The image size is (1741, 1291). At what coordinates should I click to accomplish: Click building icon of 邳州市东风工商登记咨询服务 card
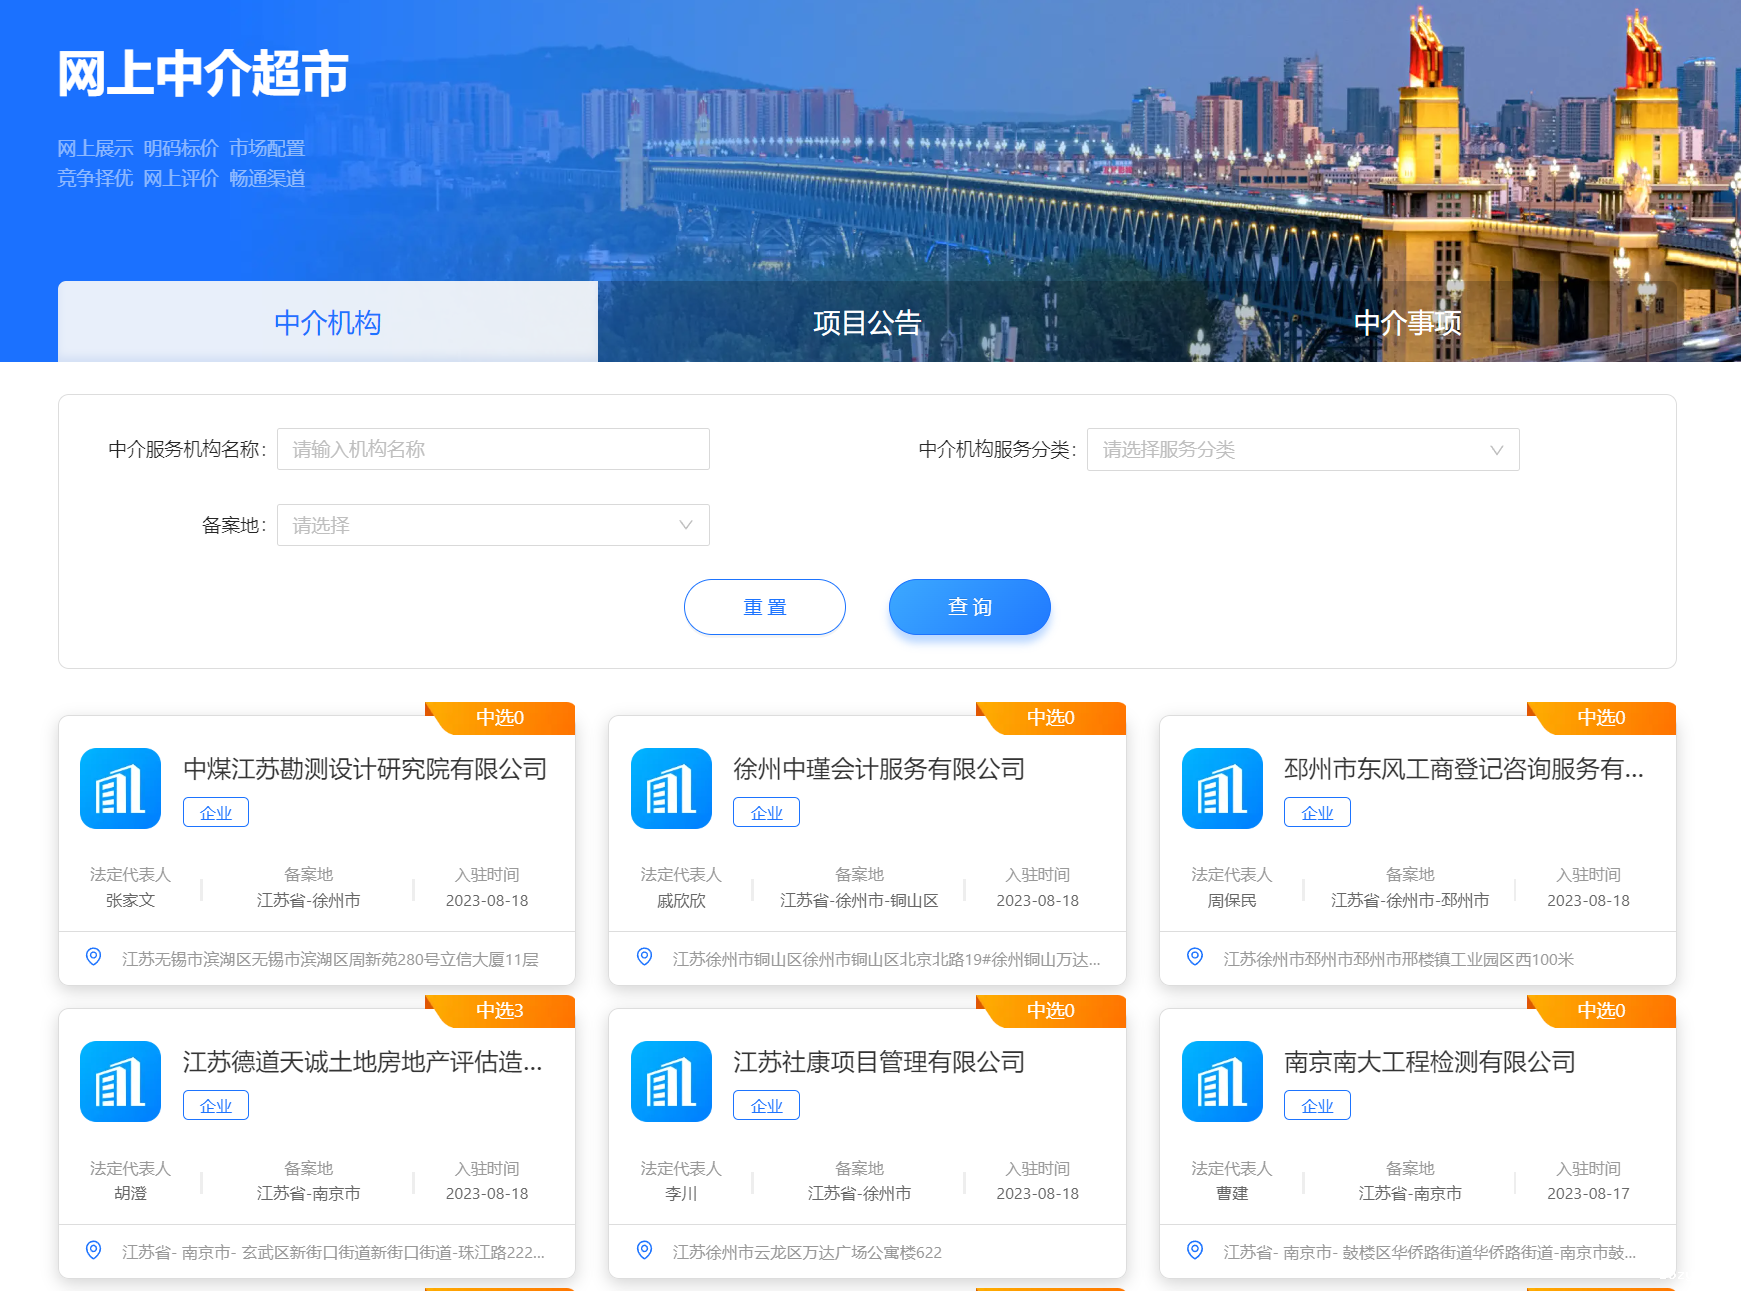click(1221, 788)
